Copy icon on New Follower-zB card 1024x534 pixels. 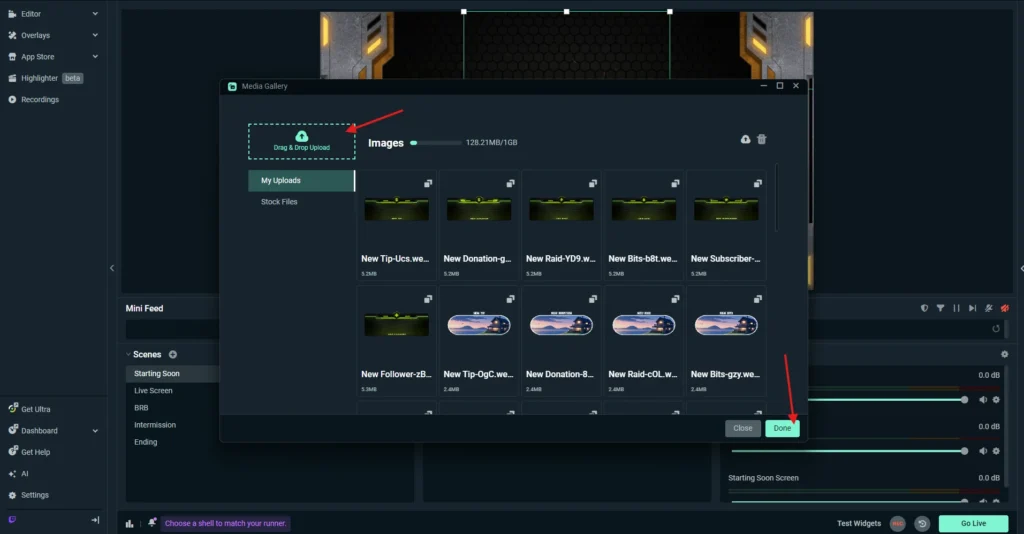click(x=428, y=299)
